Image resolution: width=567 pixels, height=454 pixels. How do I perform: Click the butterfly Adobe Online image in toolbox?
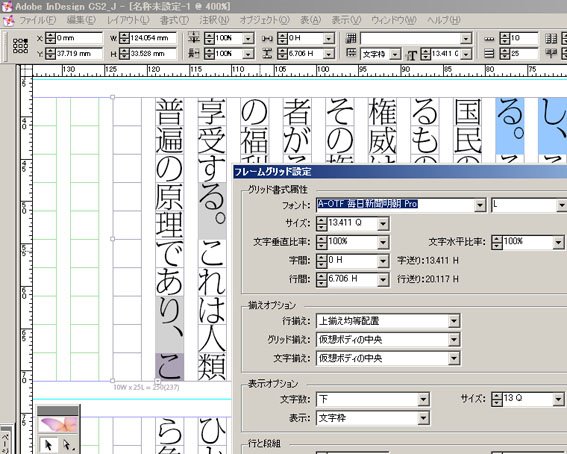[x=58, y=424]
